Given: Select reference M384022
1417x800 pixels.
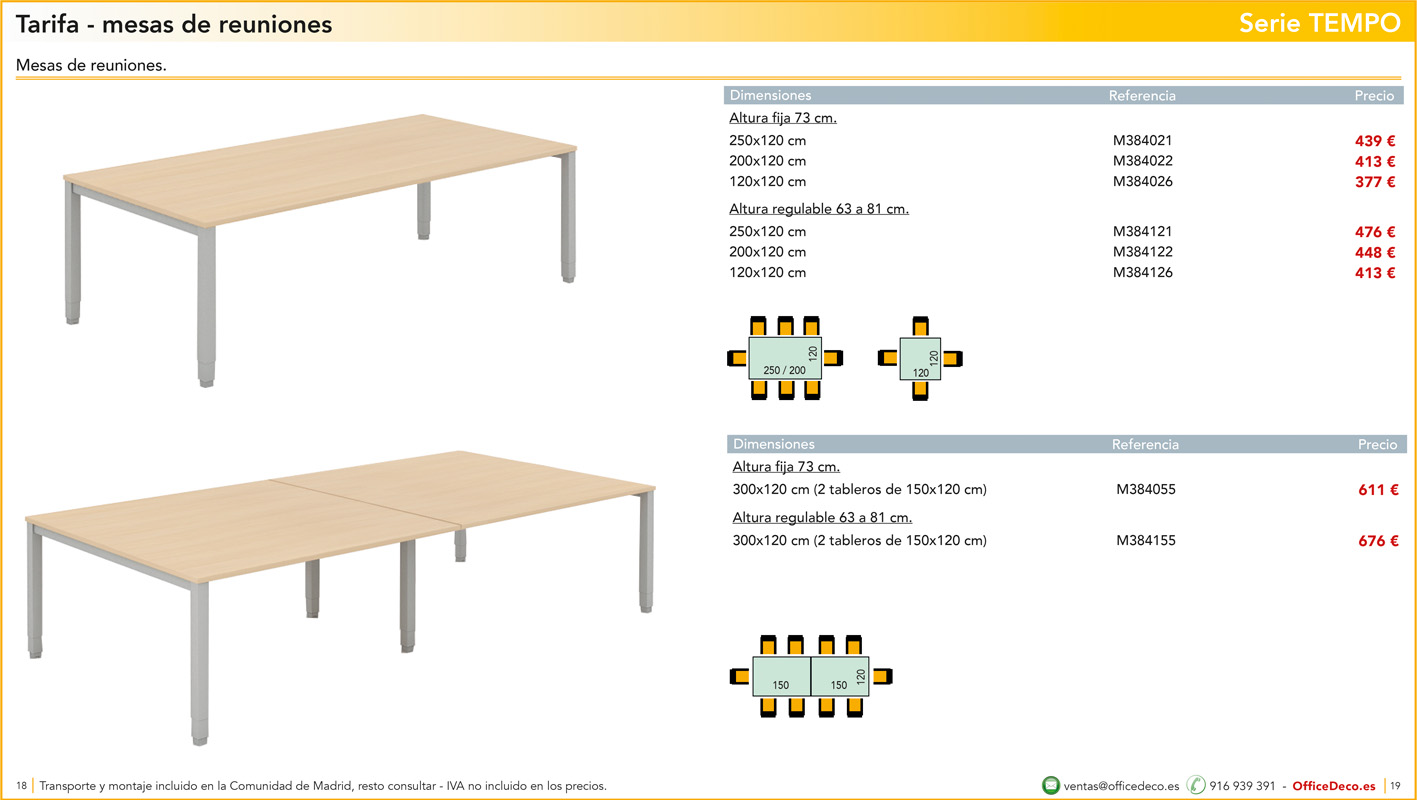Looking at the screenshot, I should click(1142, 161).
